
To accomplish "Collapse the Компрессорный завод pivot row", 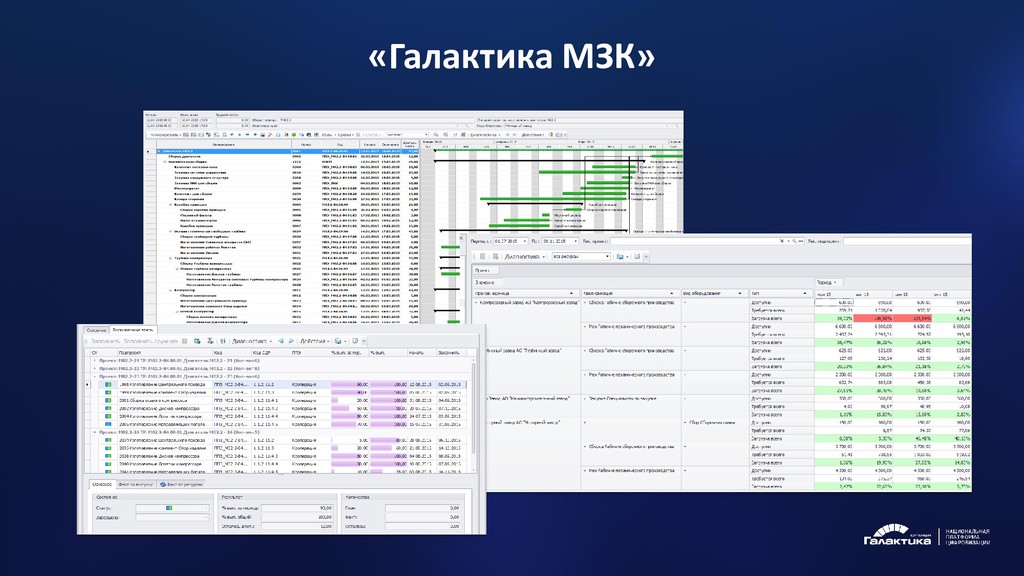I will (476, 303).
